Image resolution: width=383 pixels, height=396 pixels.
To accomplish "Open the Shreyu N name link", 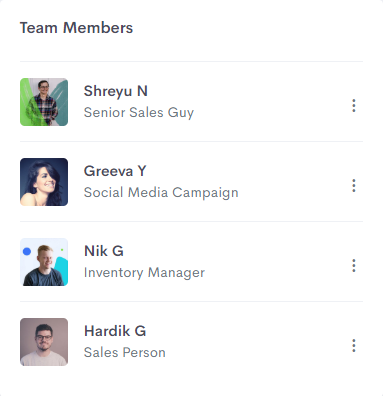I will tap(116, 91).
